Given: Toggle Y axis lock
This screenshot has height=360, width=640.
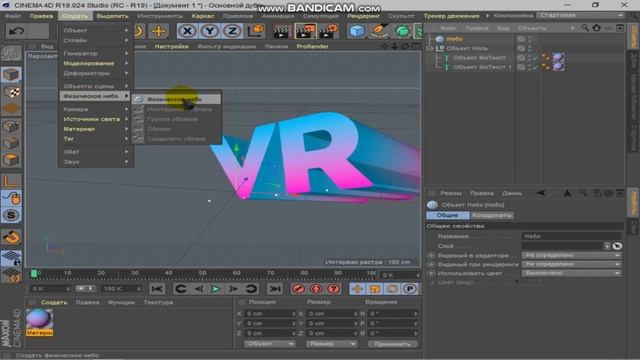Looking at the screenshot, I should [210, 31].
